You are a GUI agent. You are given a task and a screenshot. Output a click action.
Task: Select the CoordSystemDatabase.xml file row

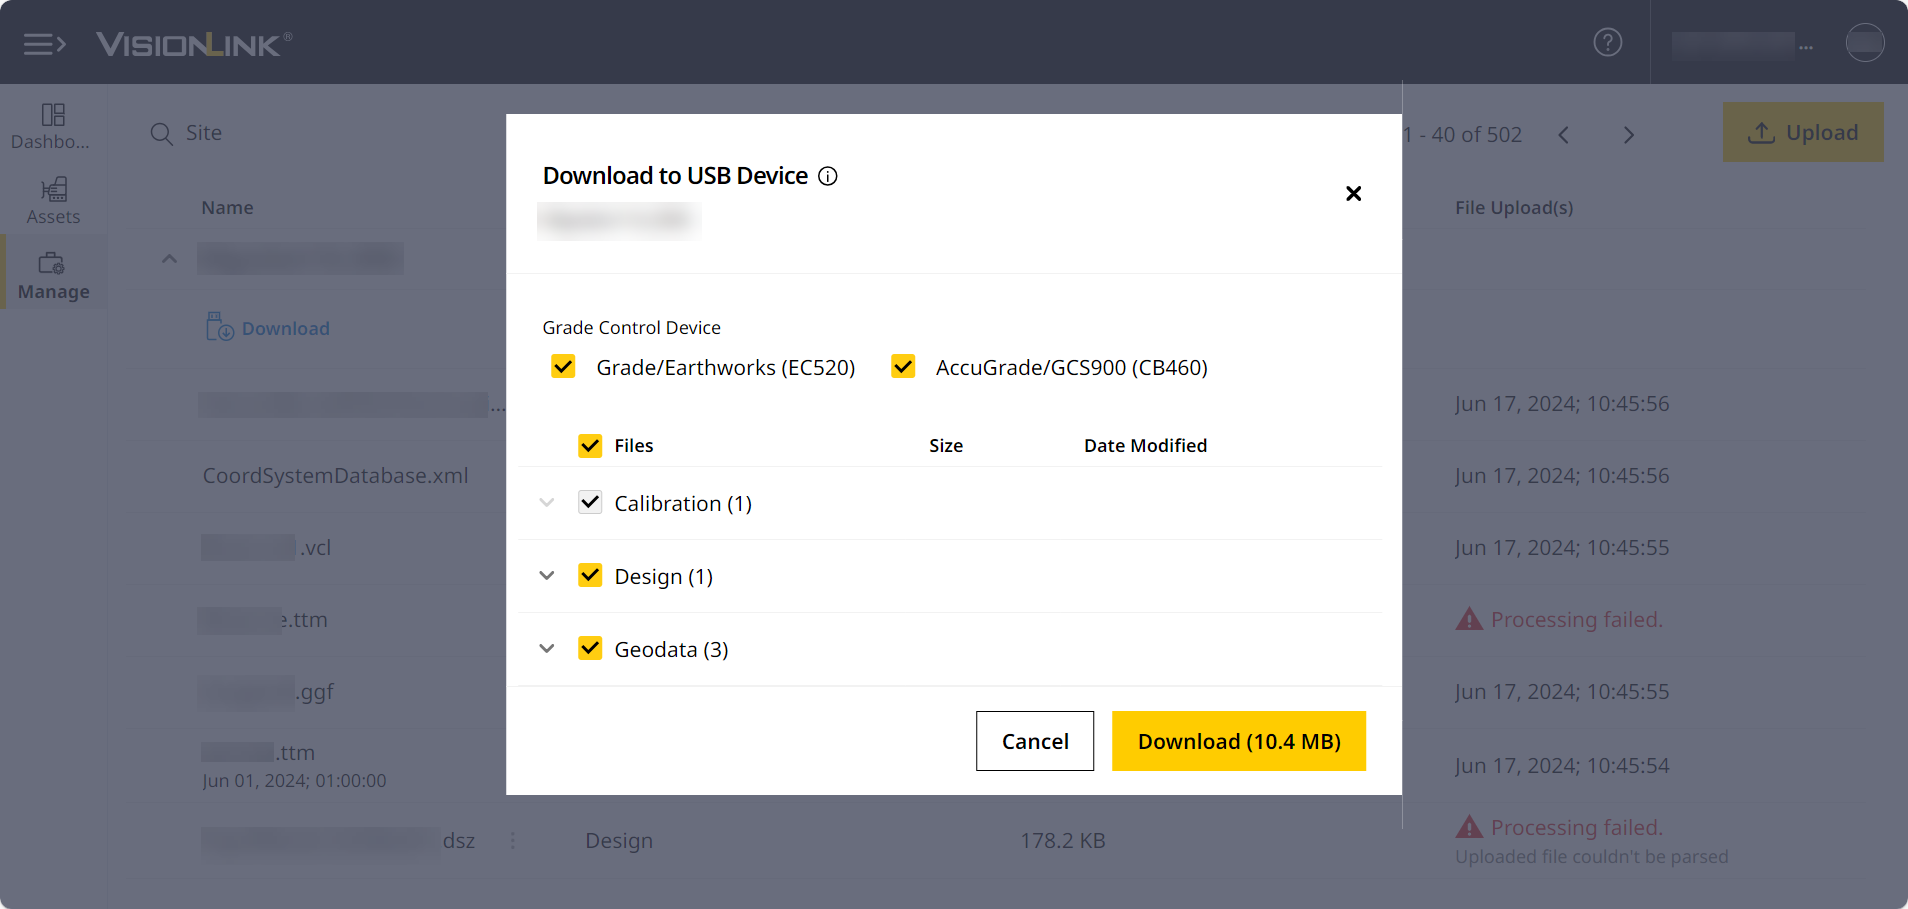pyautogui.click(x=336, y=476)
